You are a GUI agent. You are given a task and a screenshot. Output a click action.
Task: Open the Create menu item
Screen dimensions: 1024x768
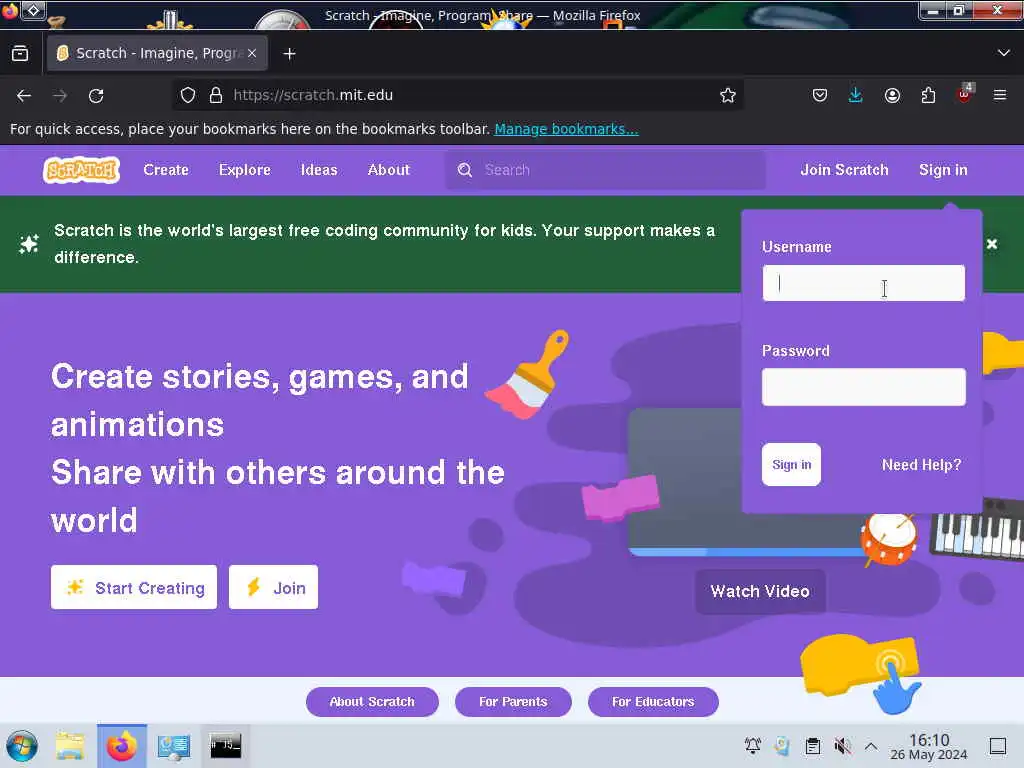tap(166, 170)
